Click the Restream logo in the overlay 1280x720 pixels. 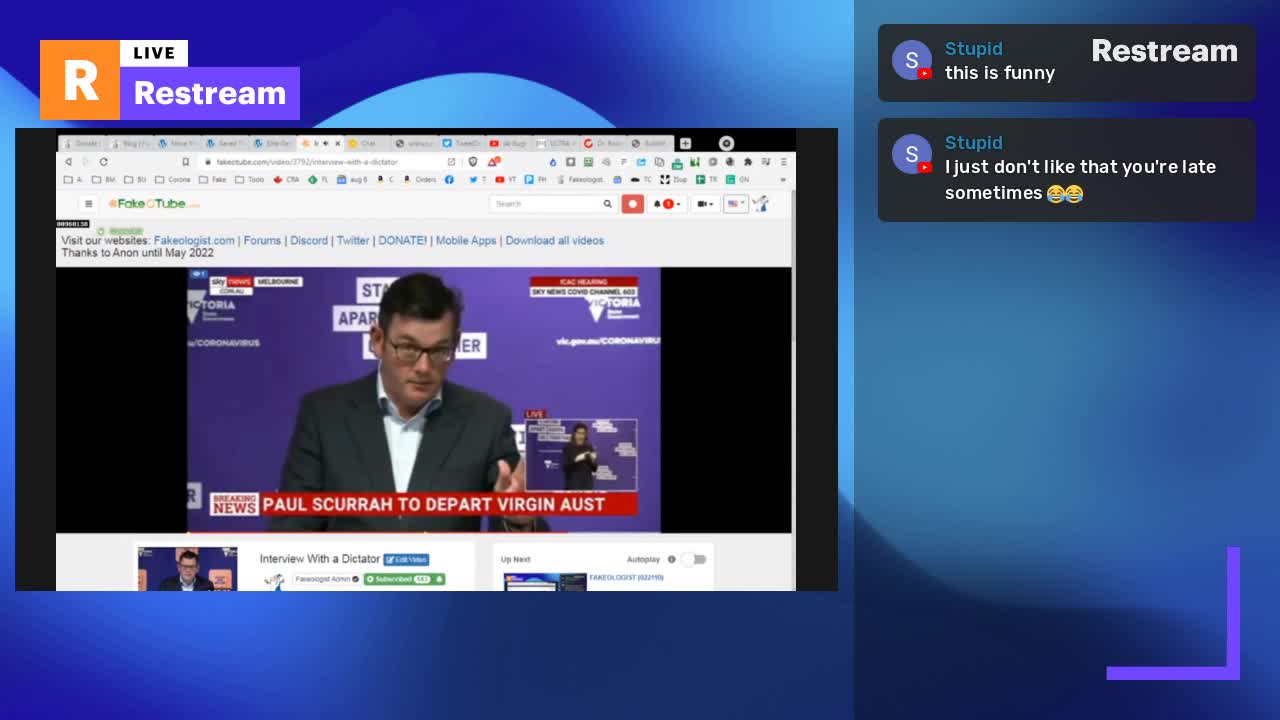[x=170, y=80]
